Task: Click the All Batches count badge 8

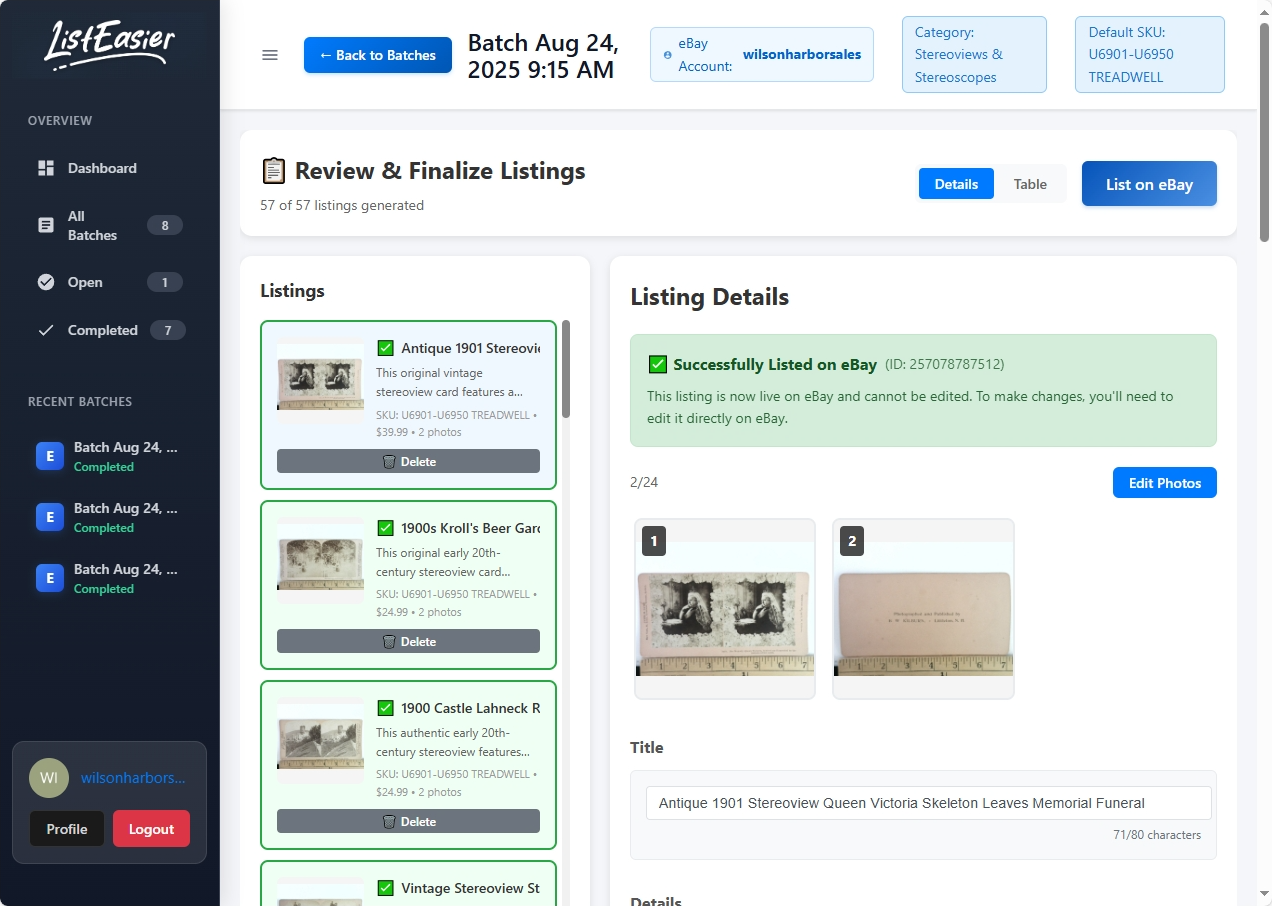Action: (165, 225)
